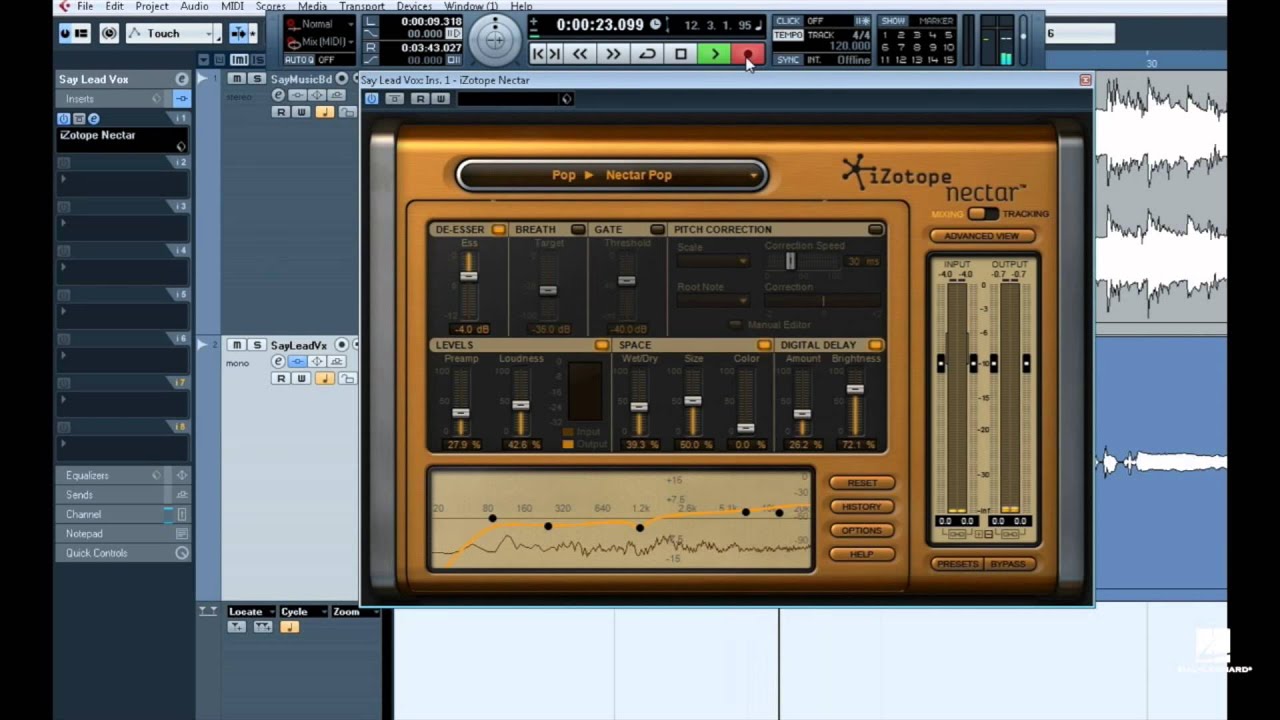
Task: Click the Advanced View button
Action: point(982,236)
